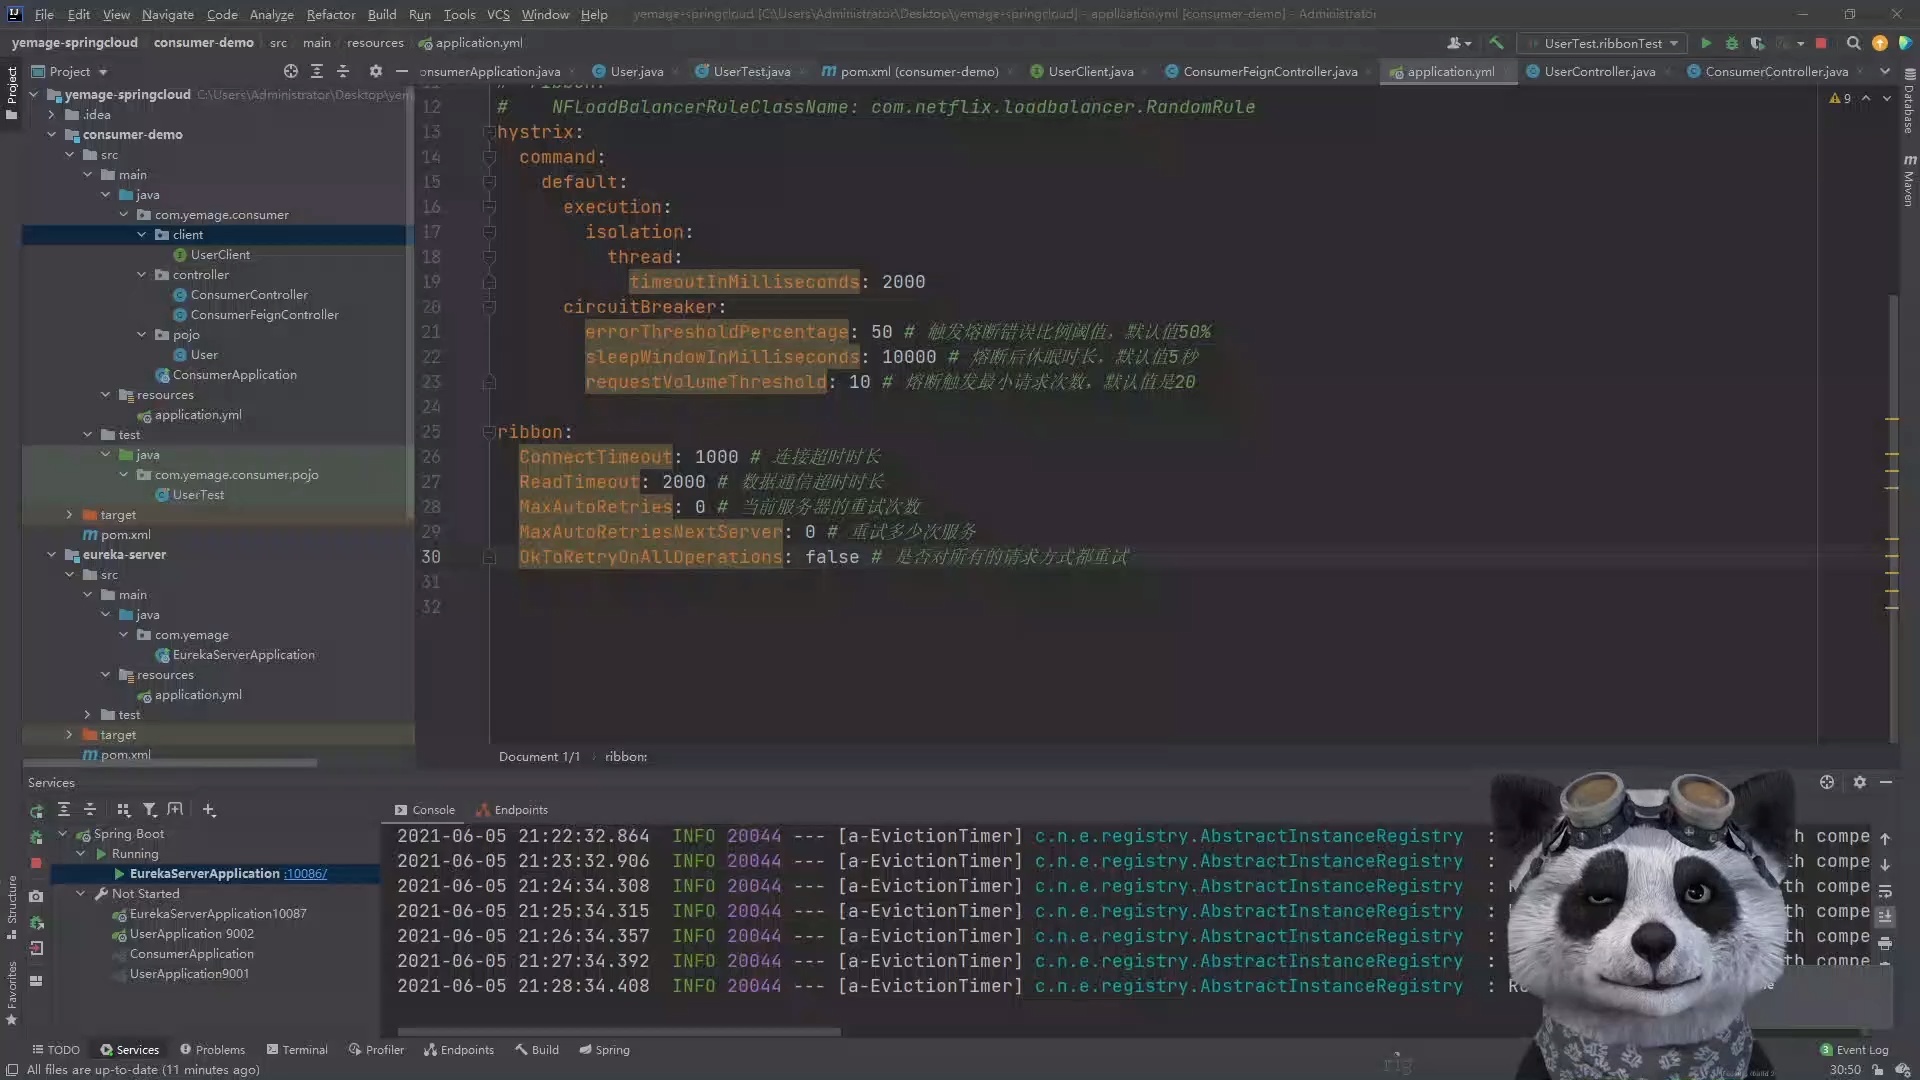Toggle the Database tool window sidebar

(1909, 105)
